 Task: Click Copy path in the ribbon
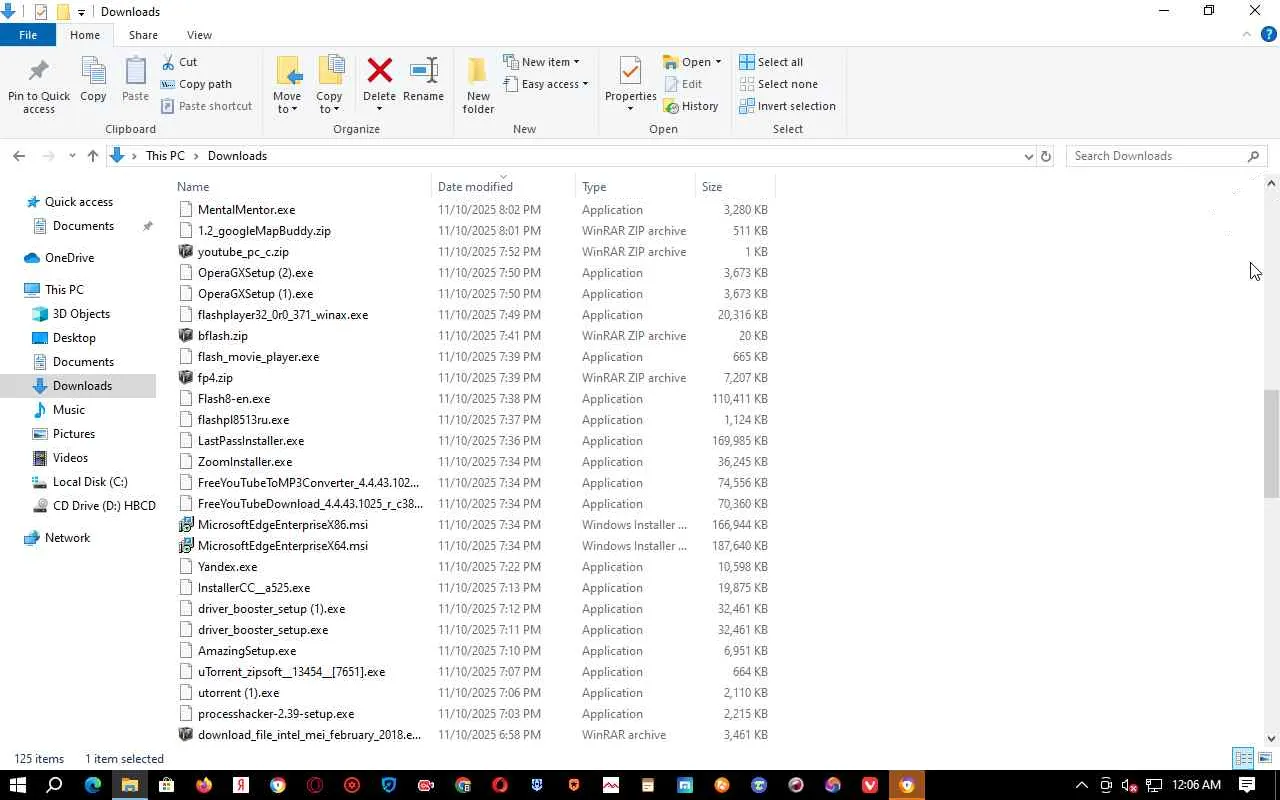point(196,84)
